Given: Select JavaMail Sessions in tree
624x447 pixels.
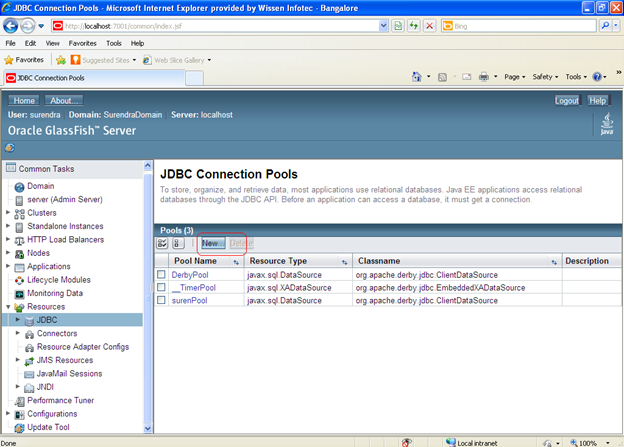Looking at the screenshot, I should tap(69, 374).
